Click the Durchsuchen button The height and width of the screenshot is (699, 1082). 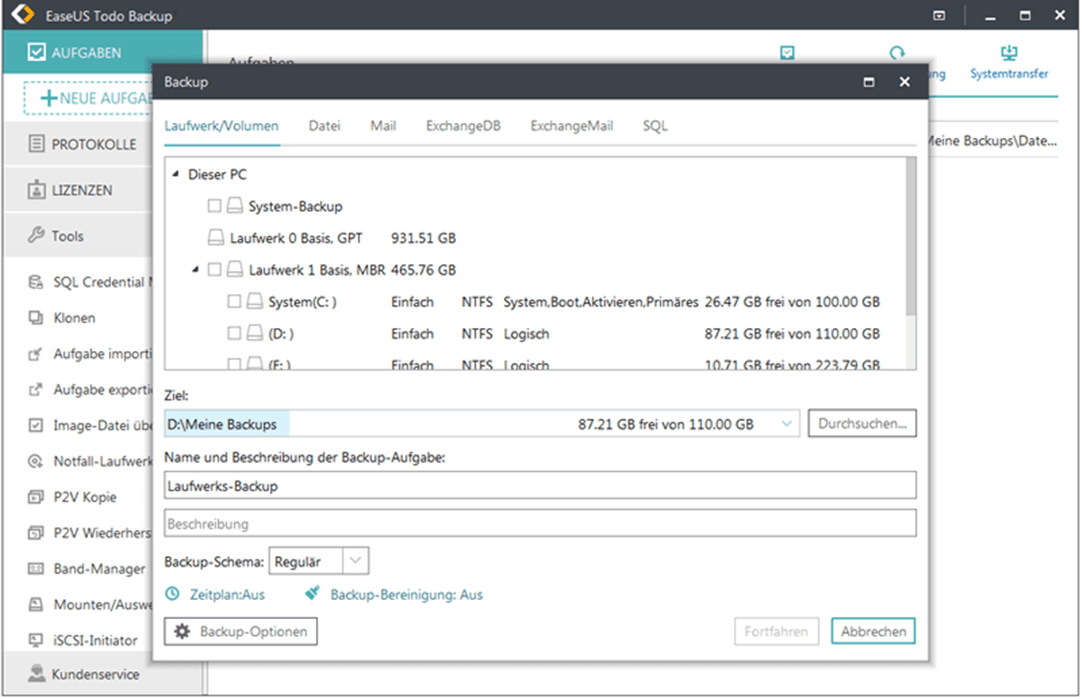862,424
